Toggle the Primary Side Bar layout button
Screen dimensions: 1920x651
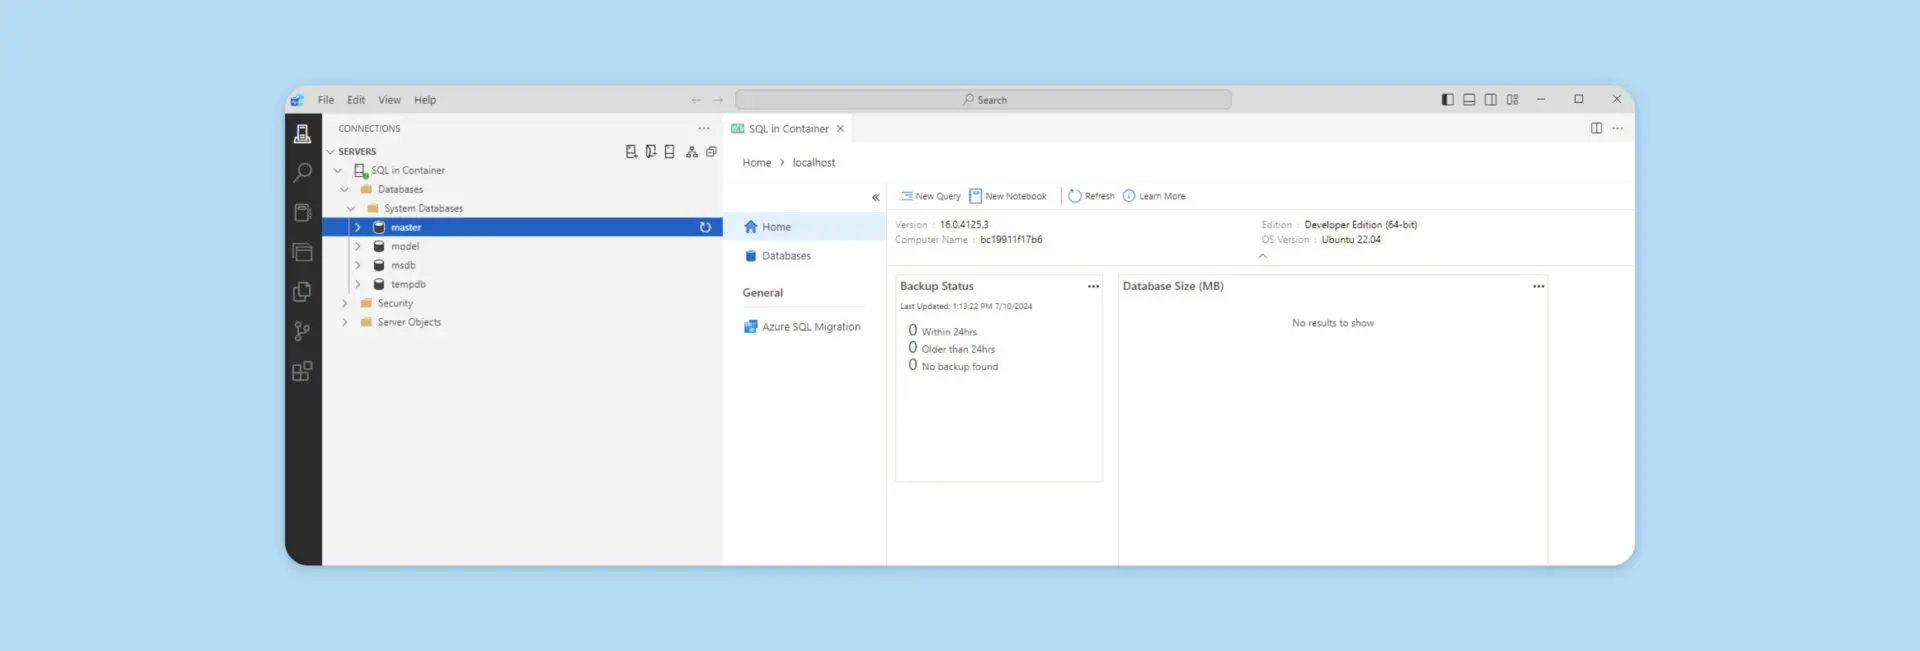[x=1447, y=100]
